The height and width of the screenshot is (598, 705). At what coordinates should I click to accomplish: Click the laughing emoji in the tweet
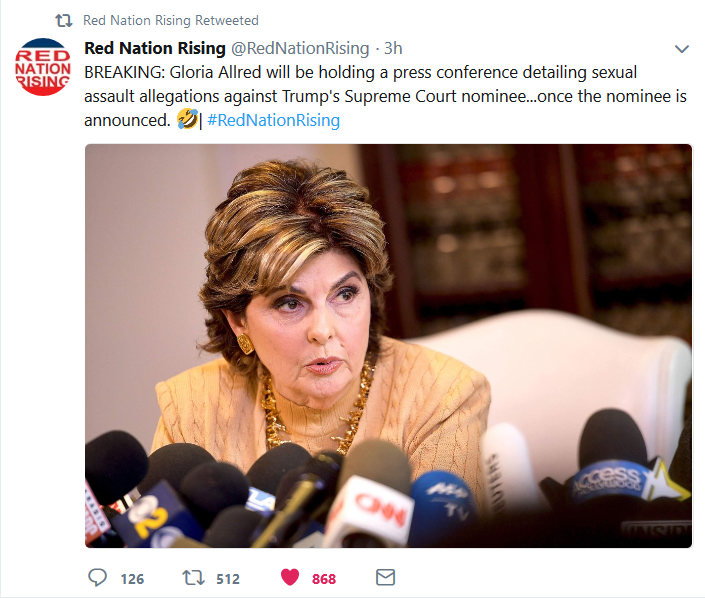(x=186, y=120)
